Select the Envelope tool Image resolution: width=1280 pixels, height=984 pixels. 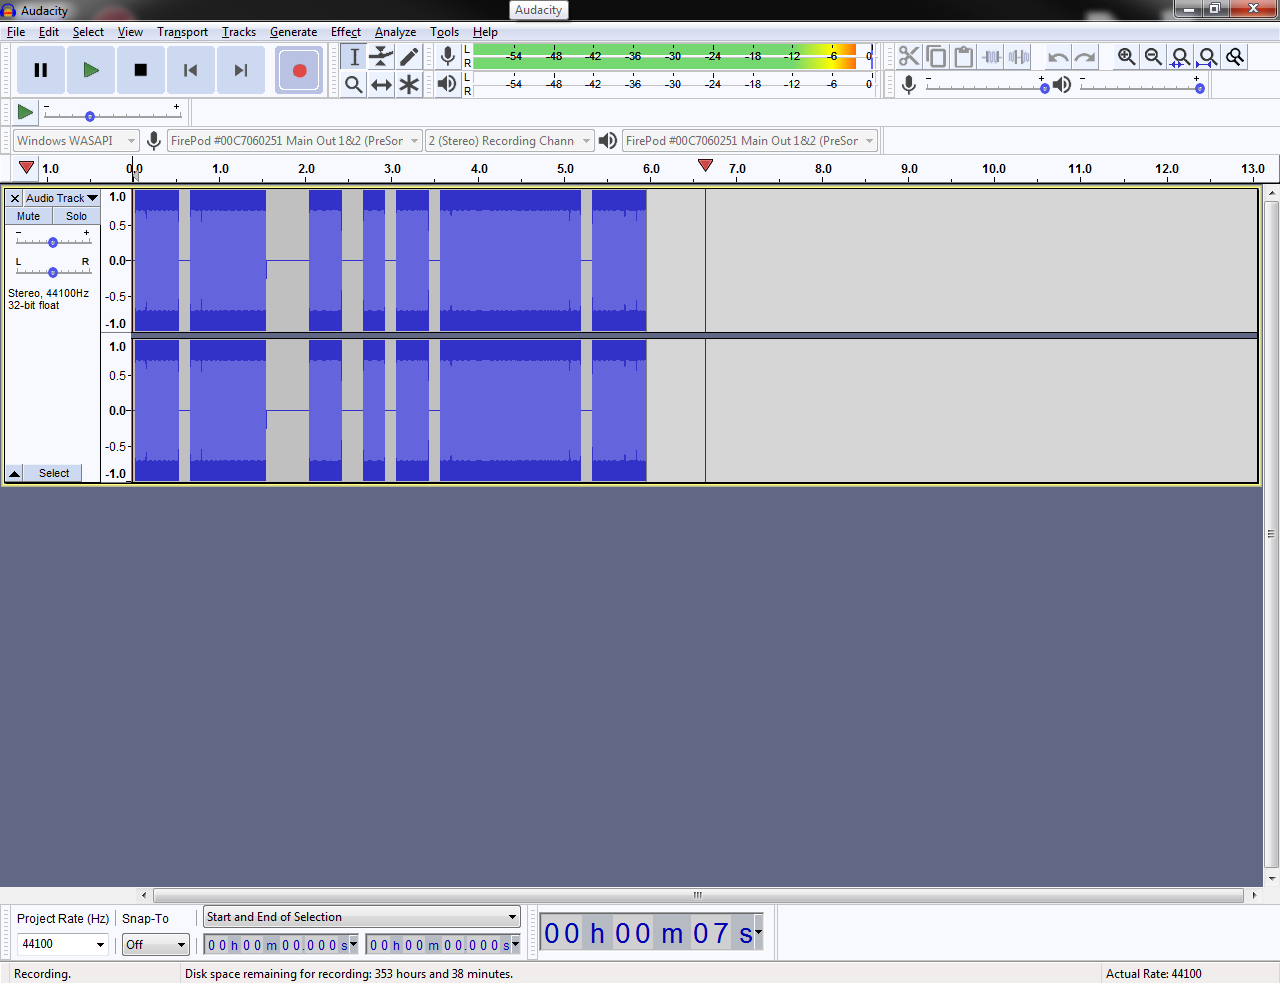[x=381, y=57]
